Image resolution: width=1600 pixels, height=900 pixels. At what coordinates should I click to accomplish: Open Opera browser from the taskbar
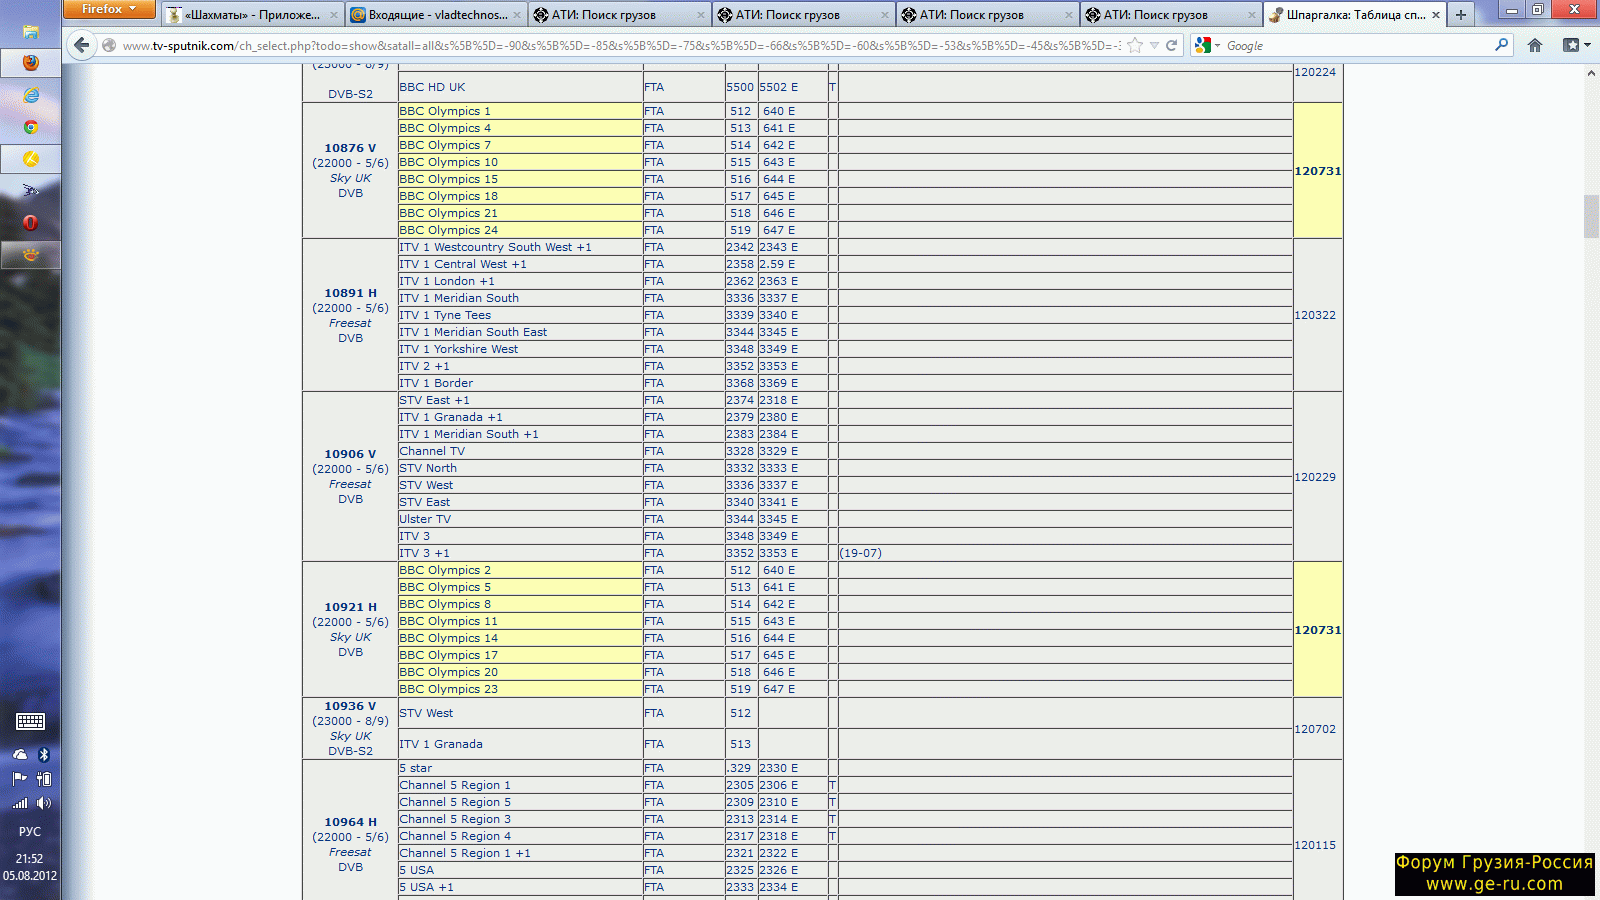[31, 222]
